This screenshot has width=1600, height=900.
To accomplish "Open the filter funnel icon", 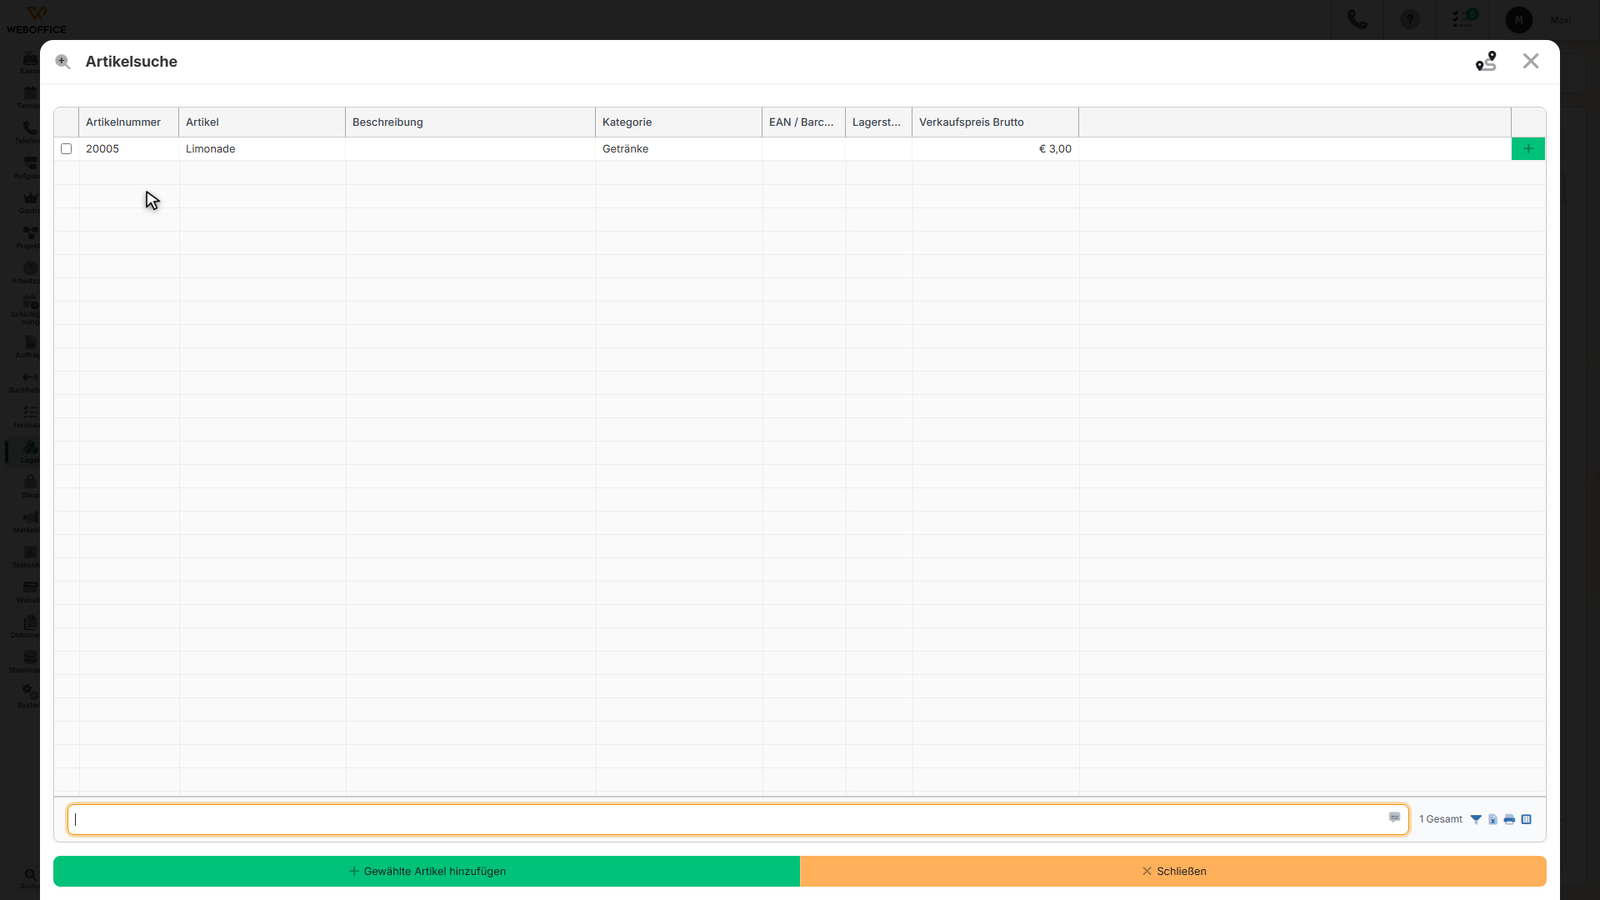I will [x=1476, y=819].
